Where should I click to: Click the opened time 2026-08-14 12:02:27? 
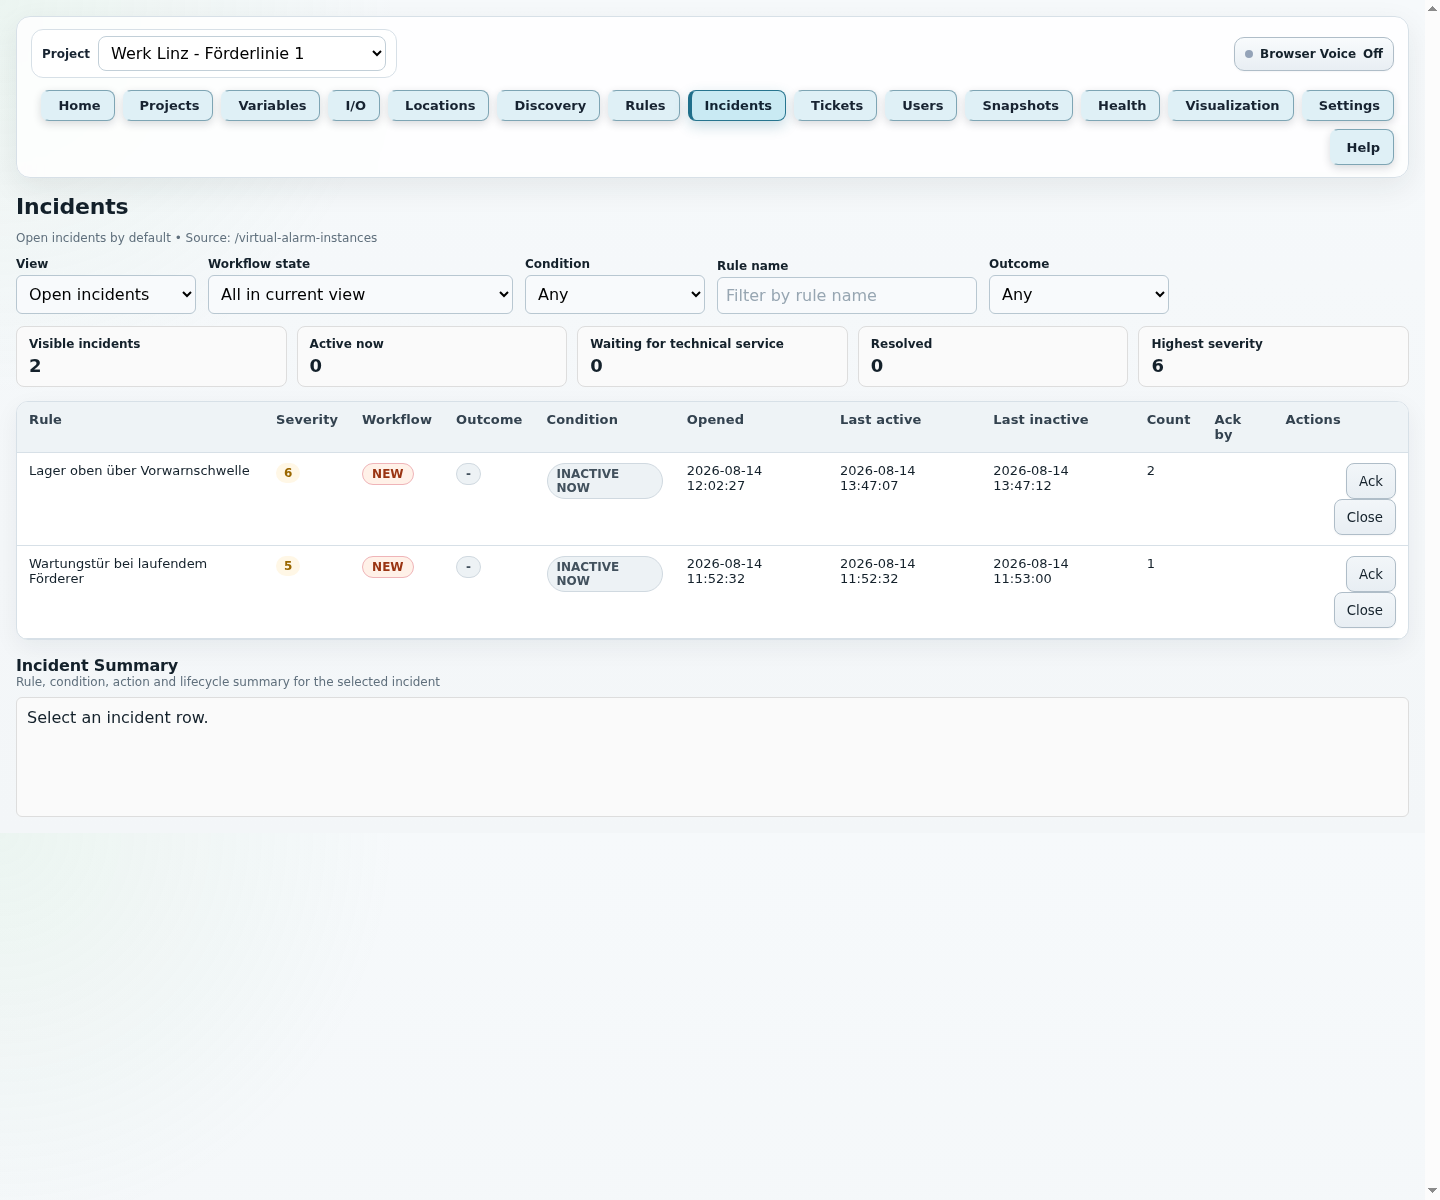[x=724, y=478]
